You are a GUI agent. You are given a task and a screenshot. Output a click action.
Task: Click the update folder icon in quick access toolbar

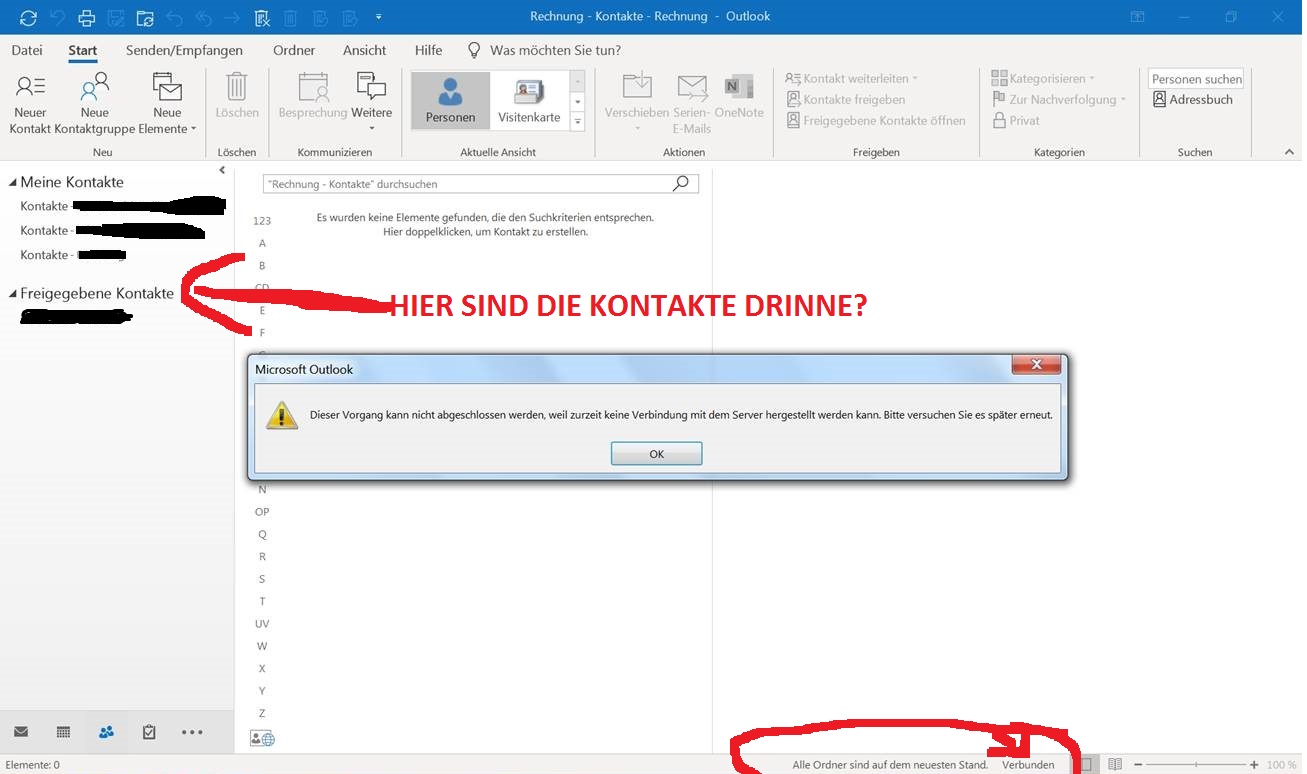[x=145, y=17]
